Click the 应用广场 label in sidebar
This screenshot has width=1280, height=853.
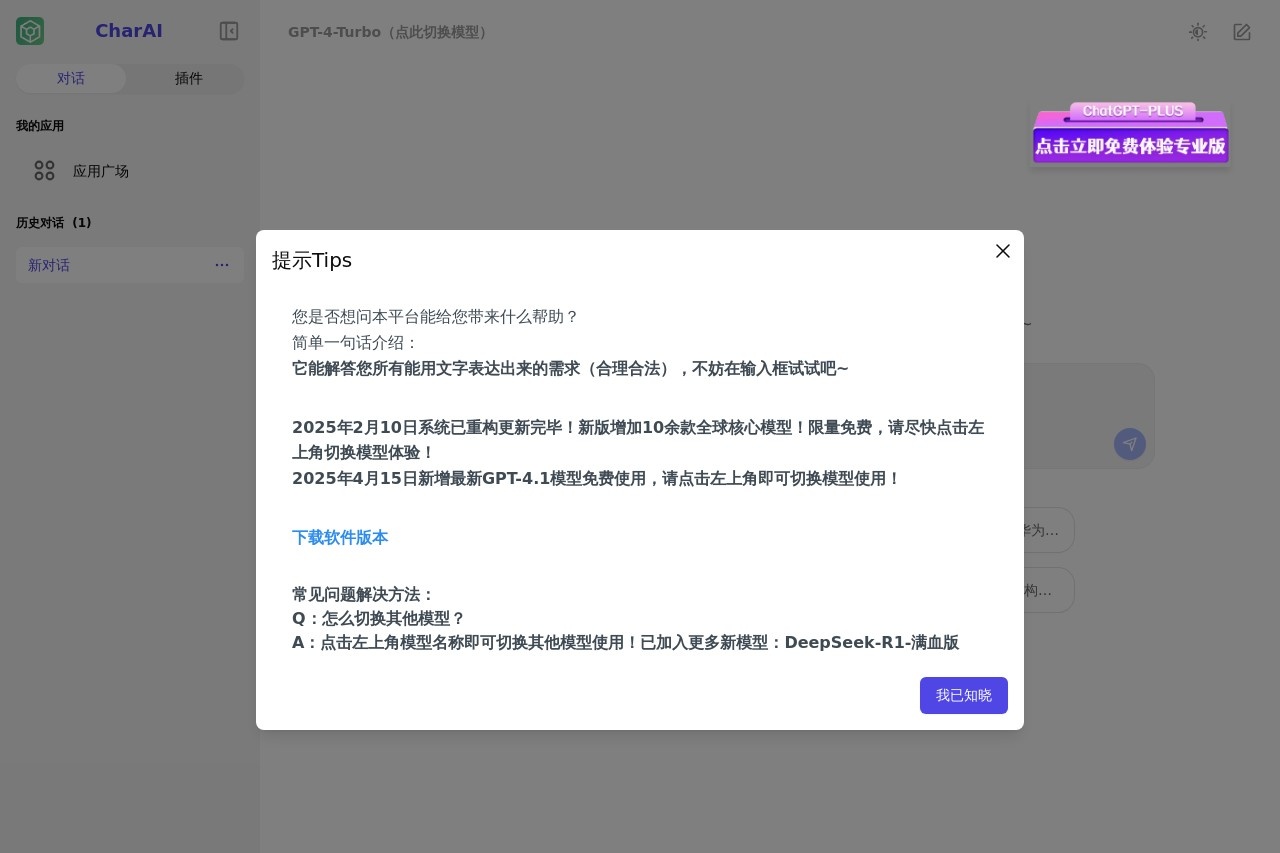[101, 171]
